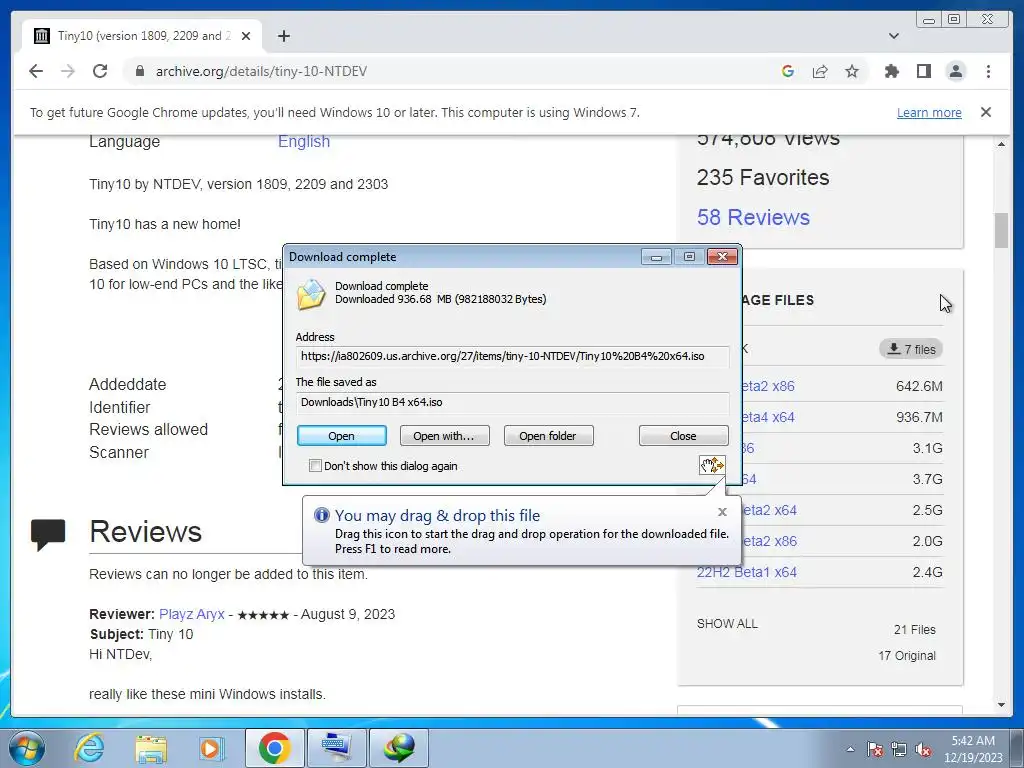
Task: Click SHOW ALL files
Action: (x=727, y=624)
